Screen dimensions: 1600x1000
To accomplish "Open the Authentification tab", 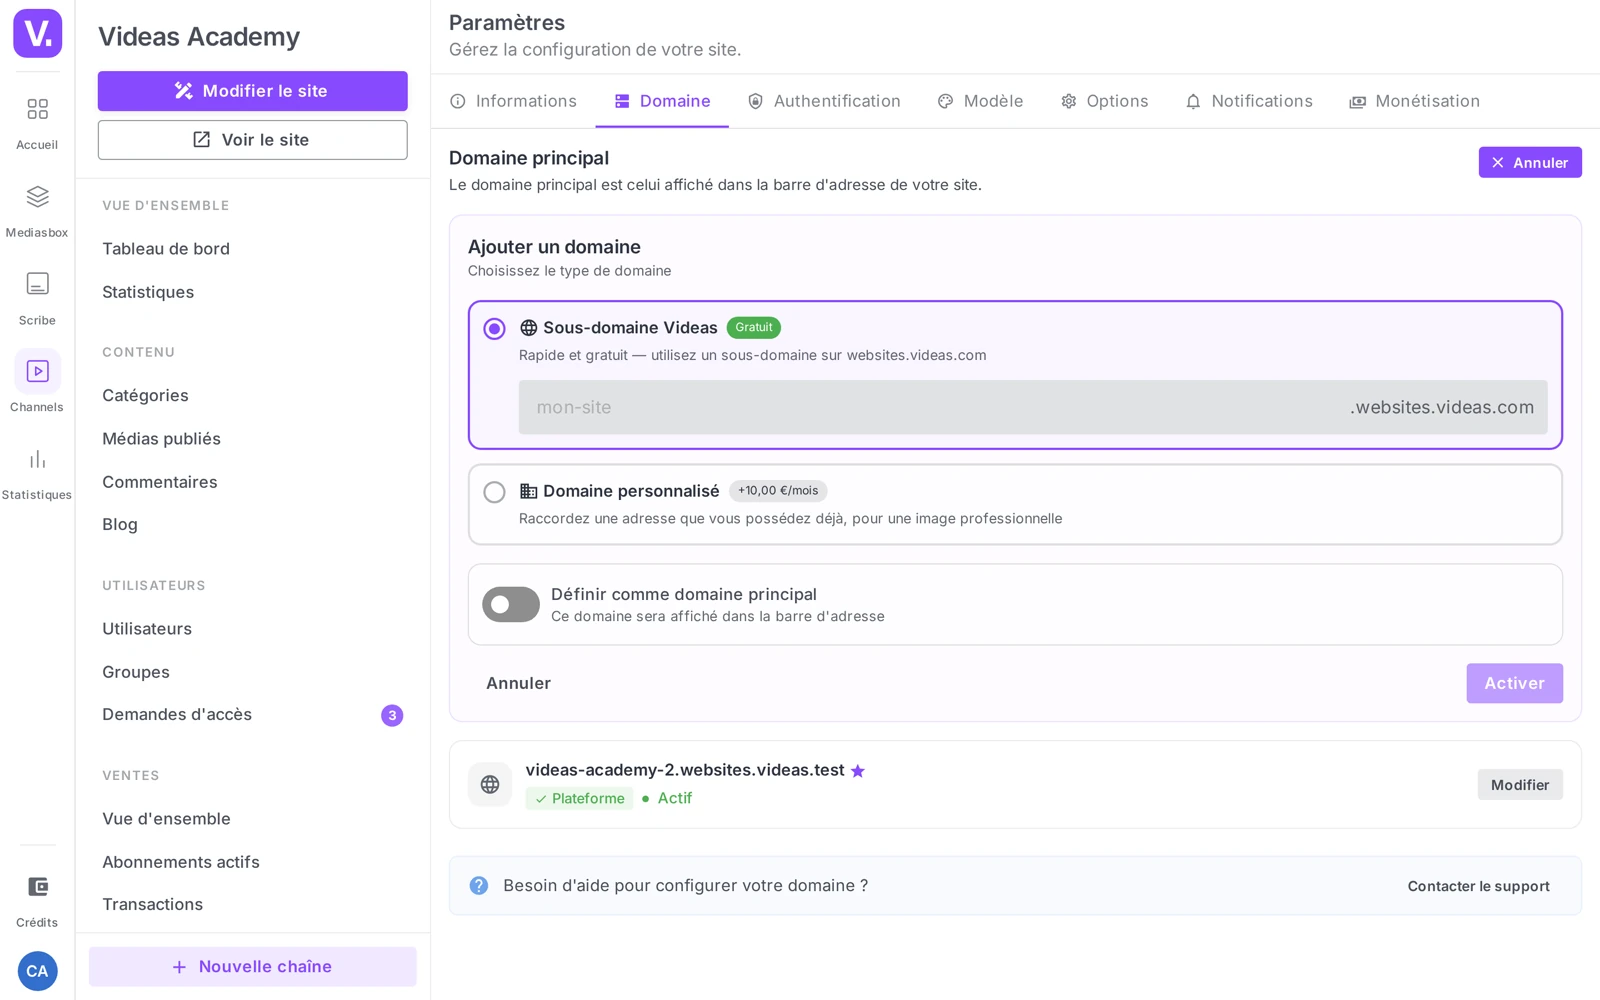I will click(824, 101).
